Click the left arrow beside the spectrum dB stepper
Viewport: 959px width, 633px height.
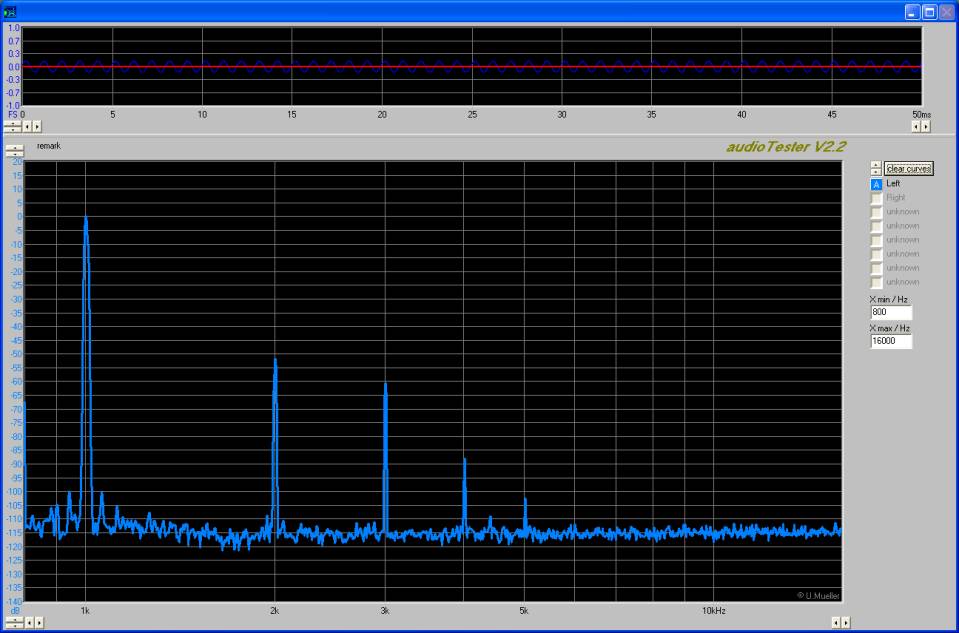28,622
